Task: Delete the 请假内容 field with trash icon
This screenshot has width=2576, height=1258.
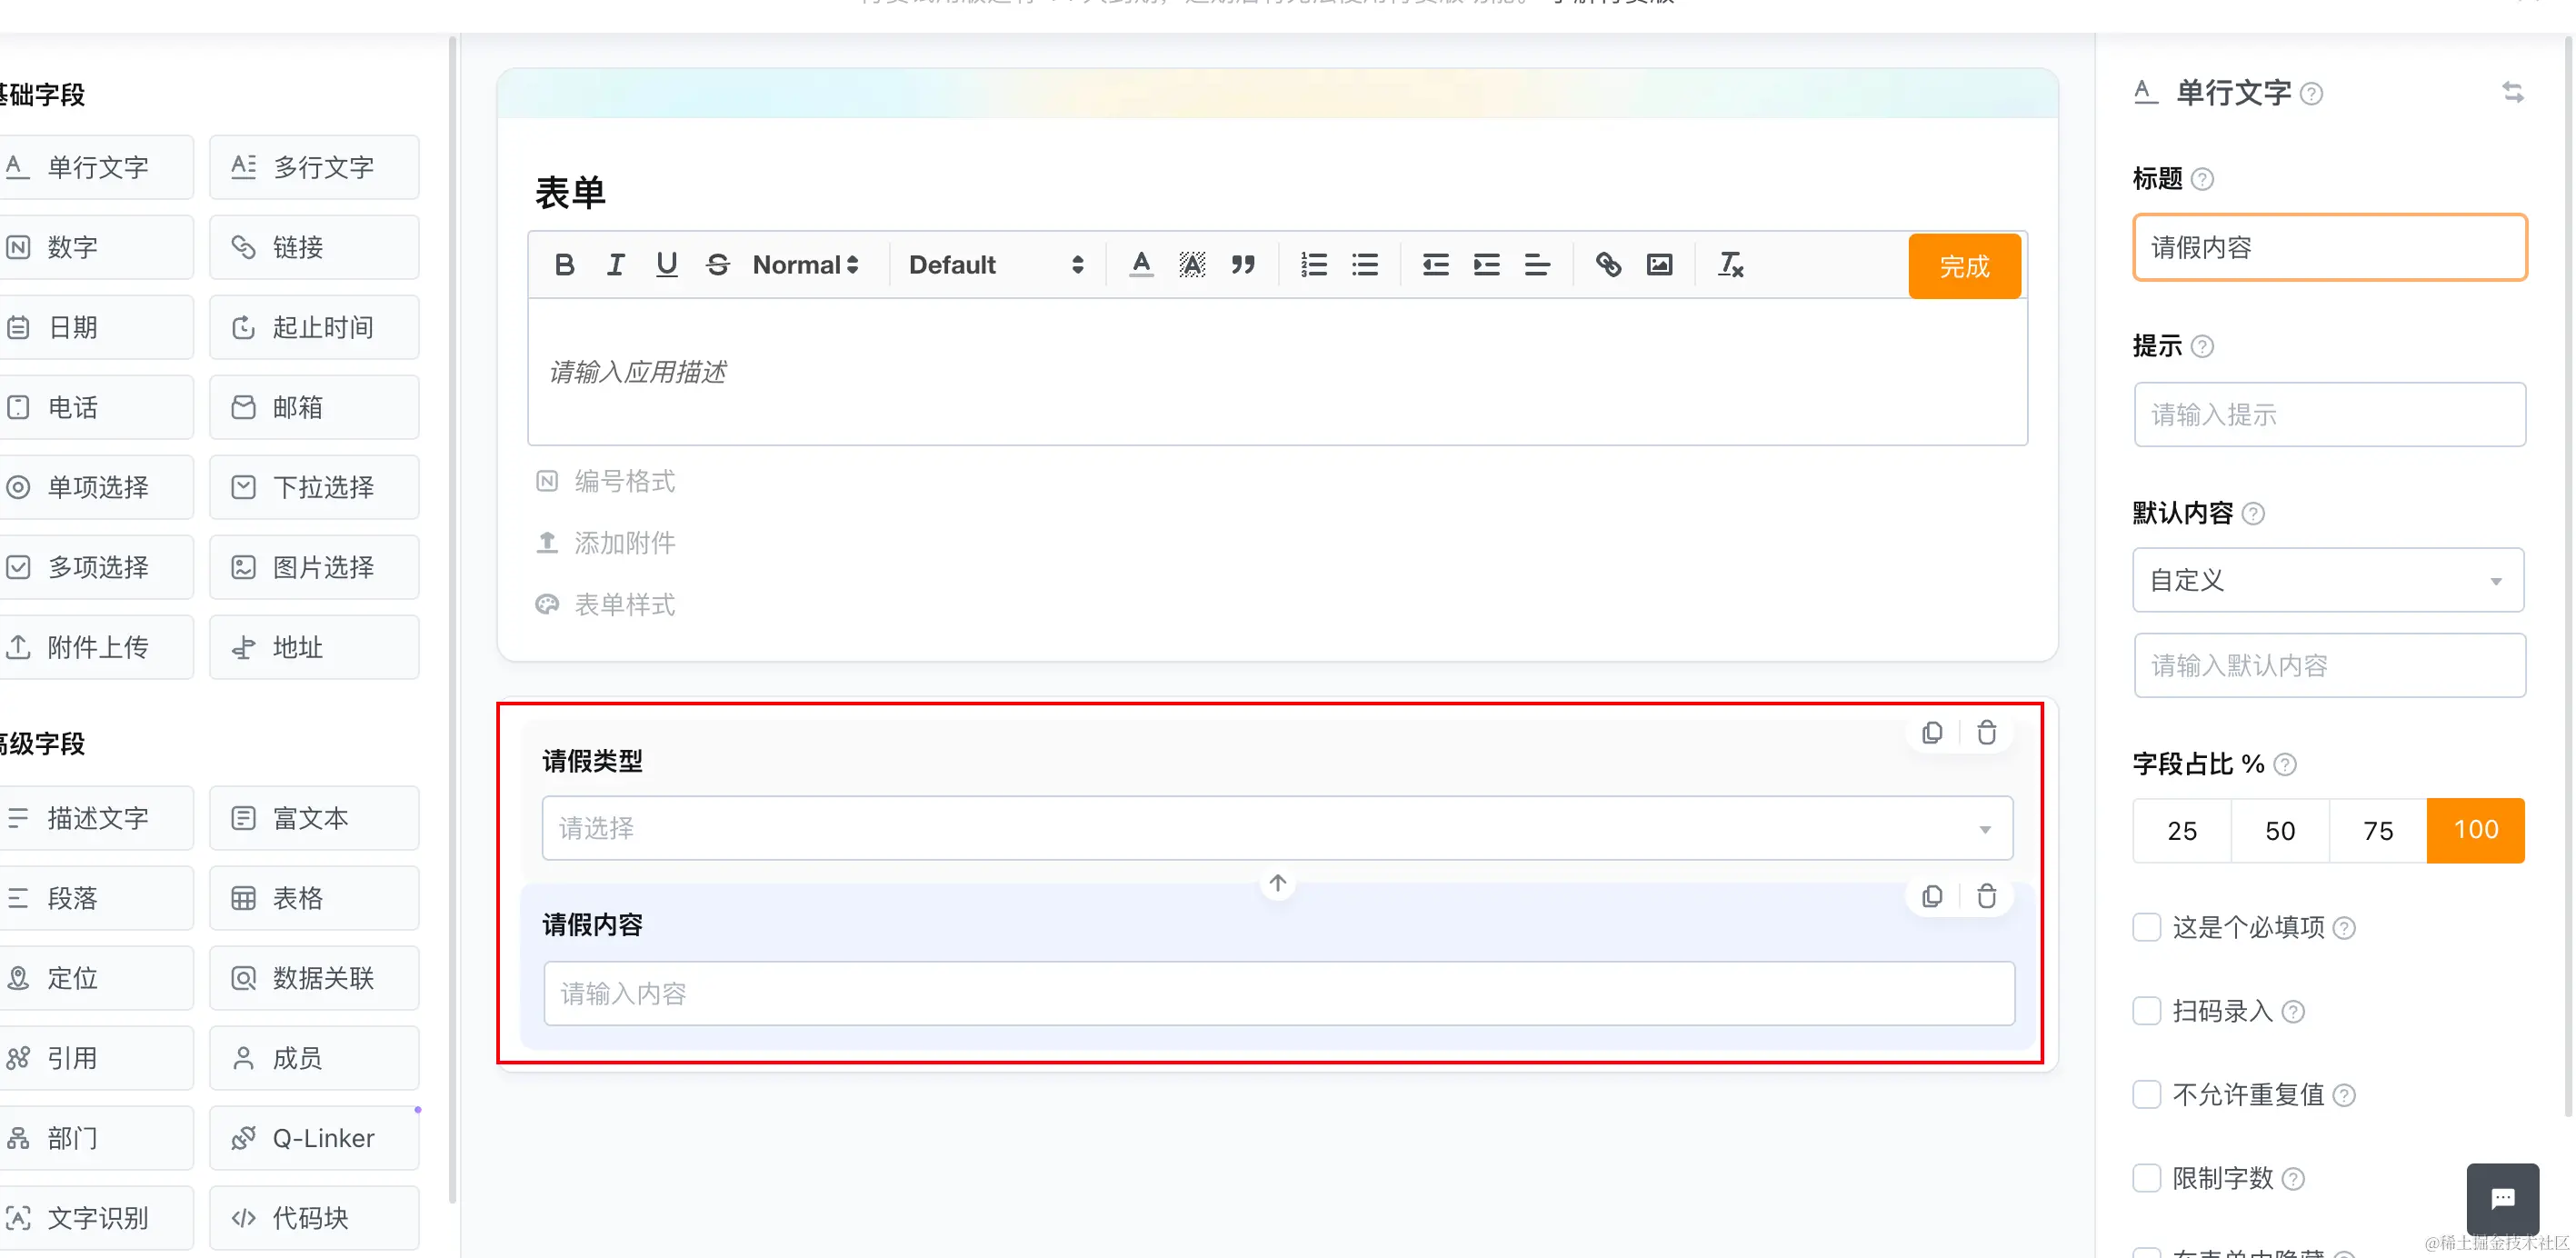Action: point(1986,896)
